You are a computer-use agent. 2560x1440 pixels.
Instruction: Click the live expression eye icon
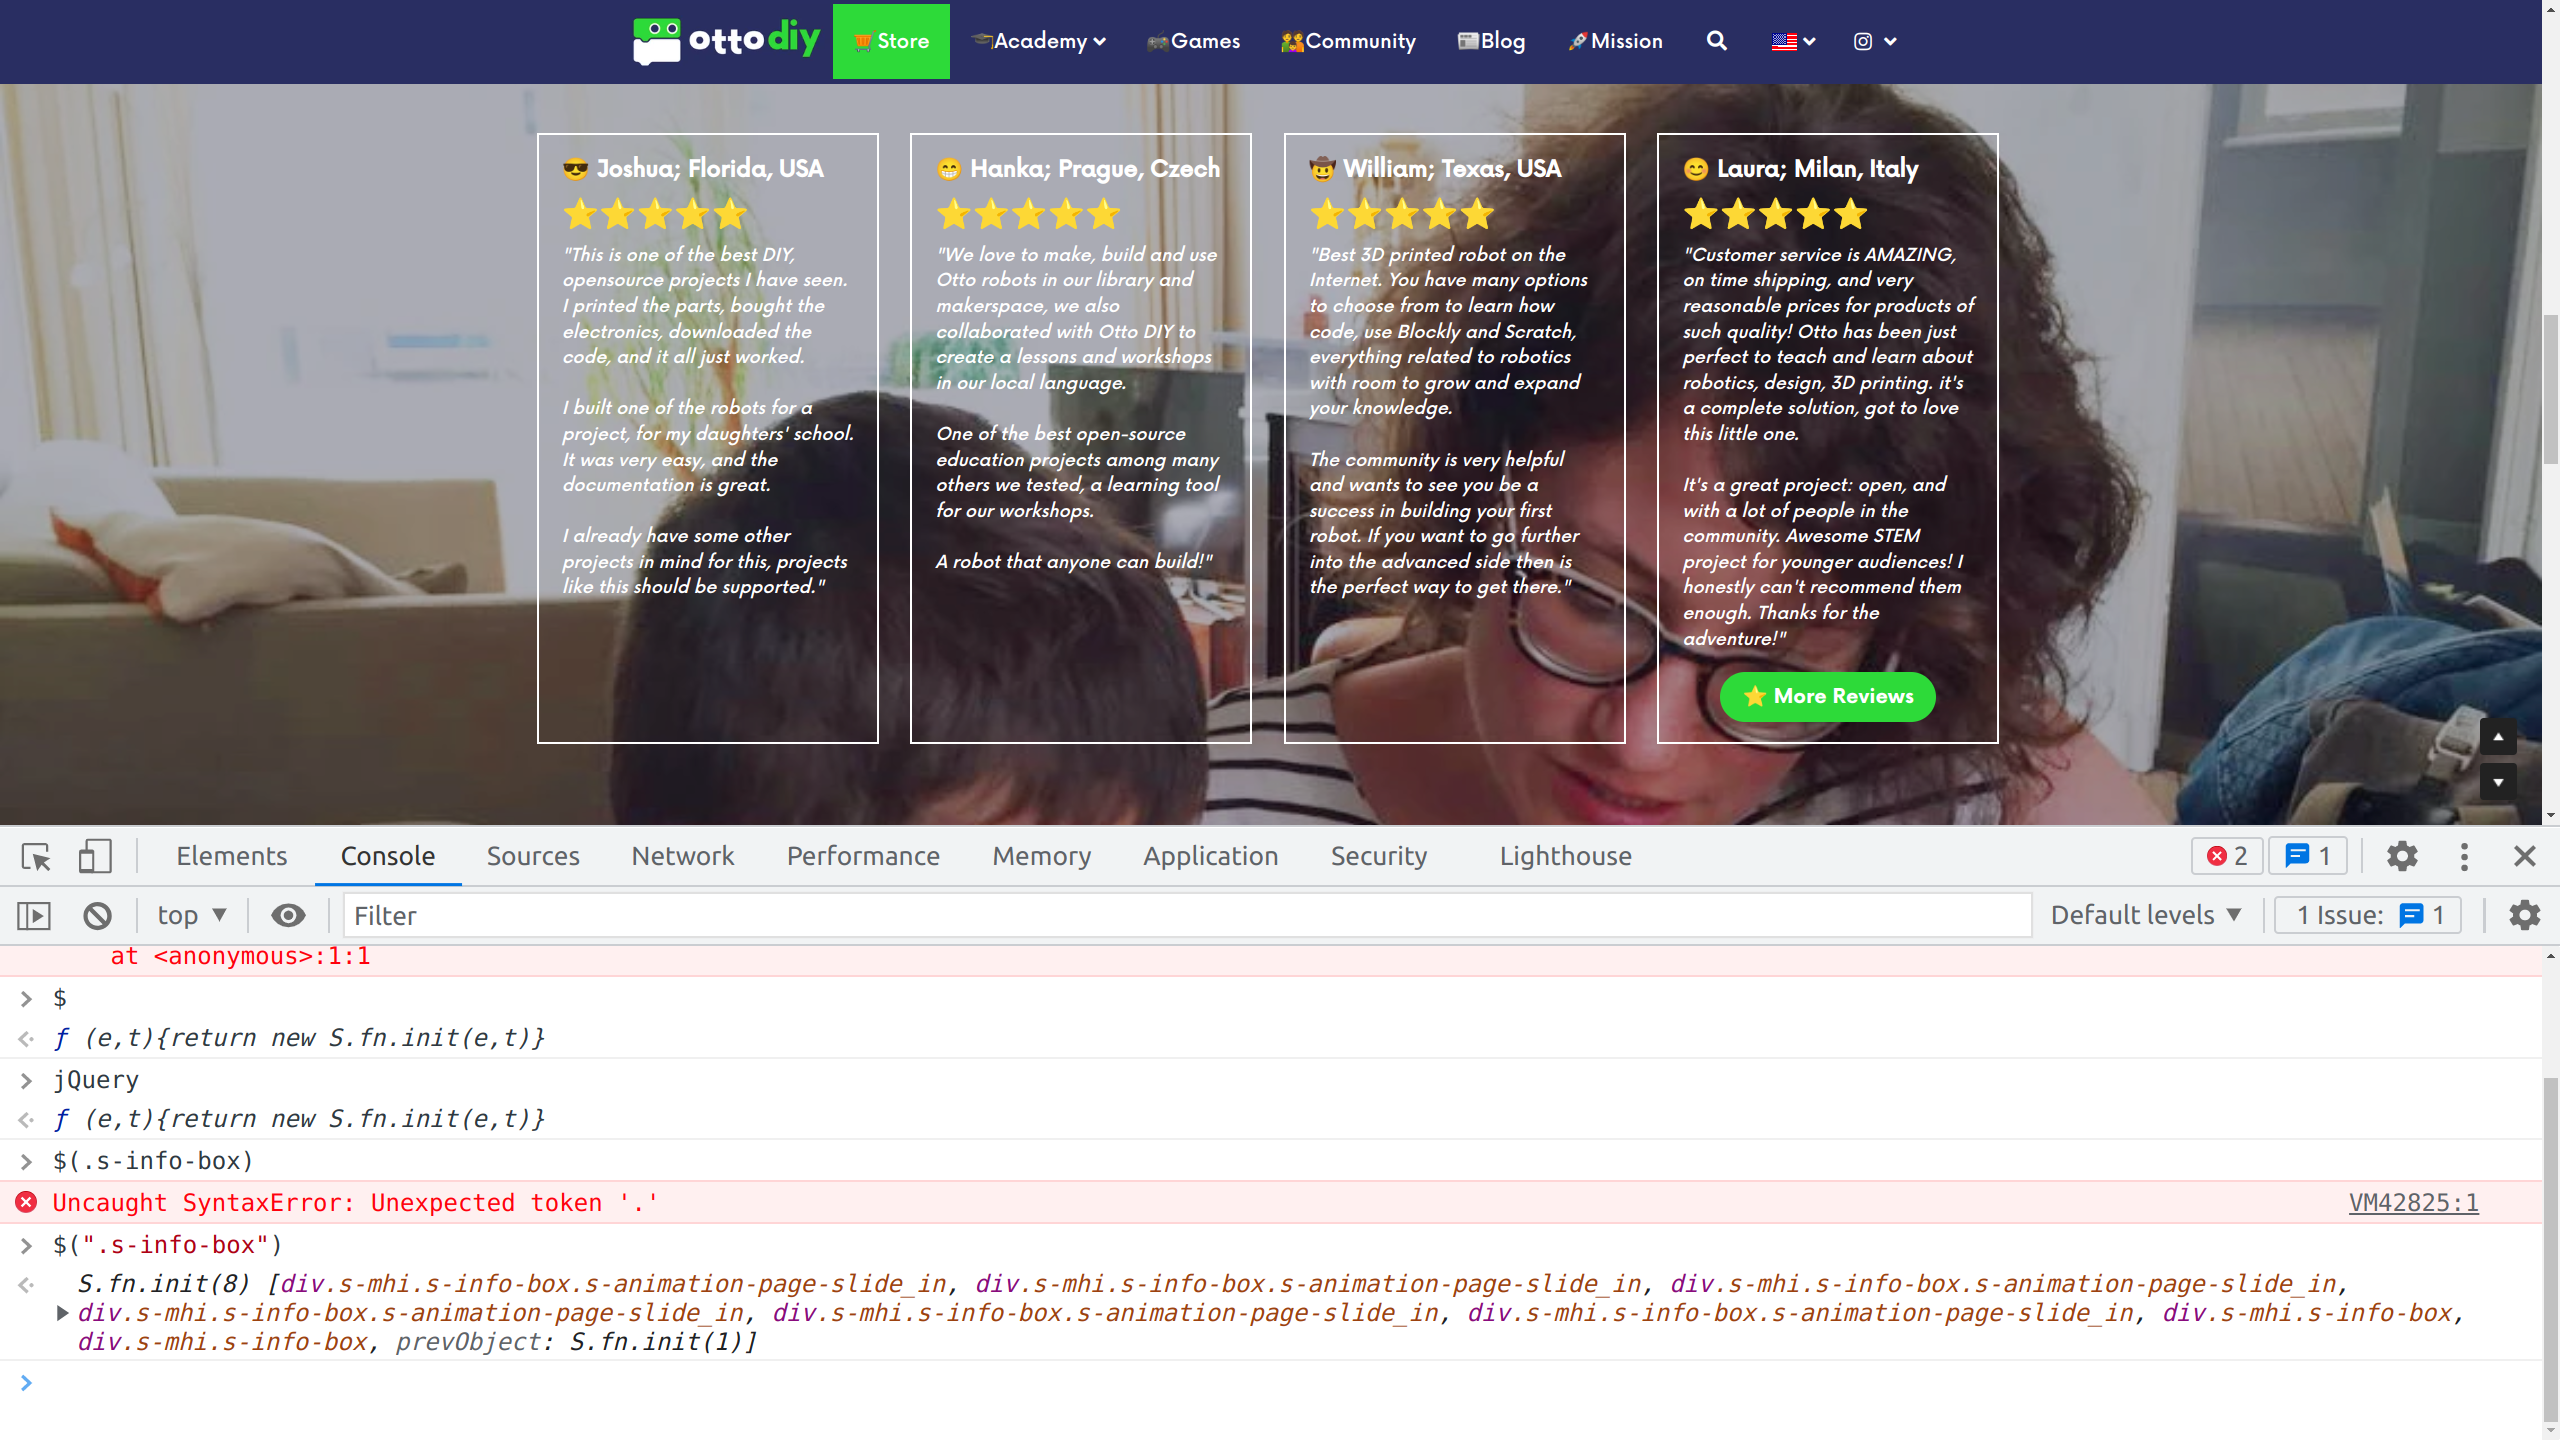point(288,916)
